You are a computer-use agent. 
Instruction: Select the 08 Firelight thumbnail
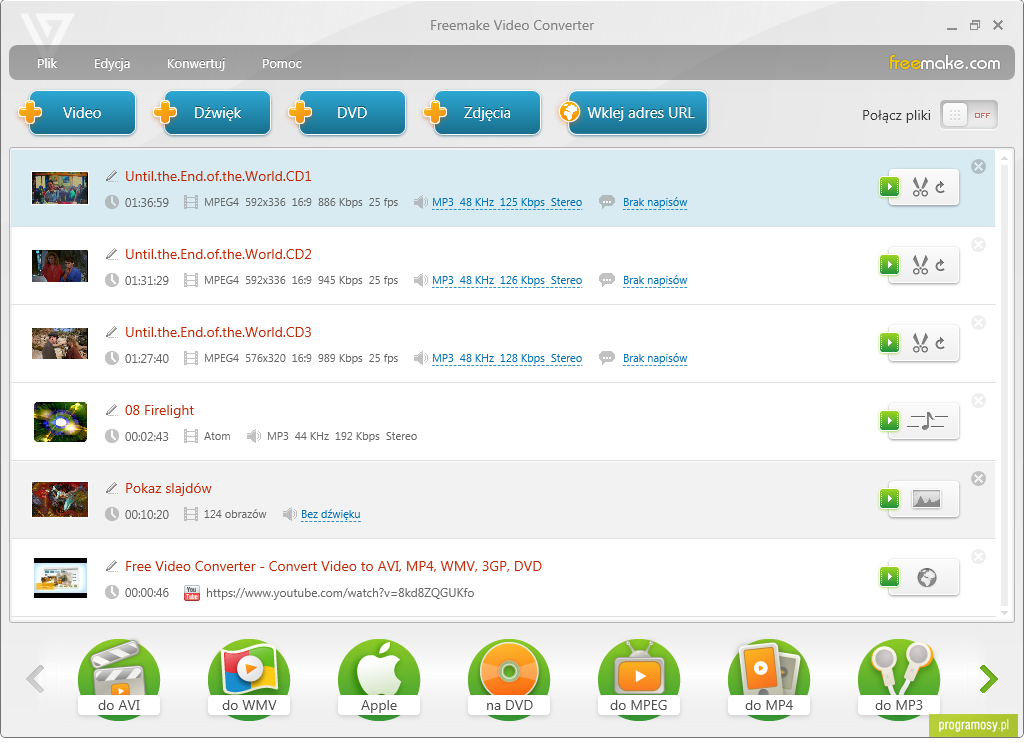(x=60, y=422)
